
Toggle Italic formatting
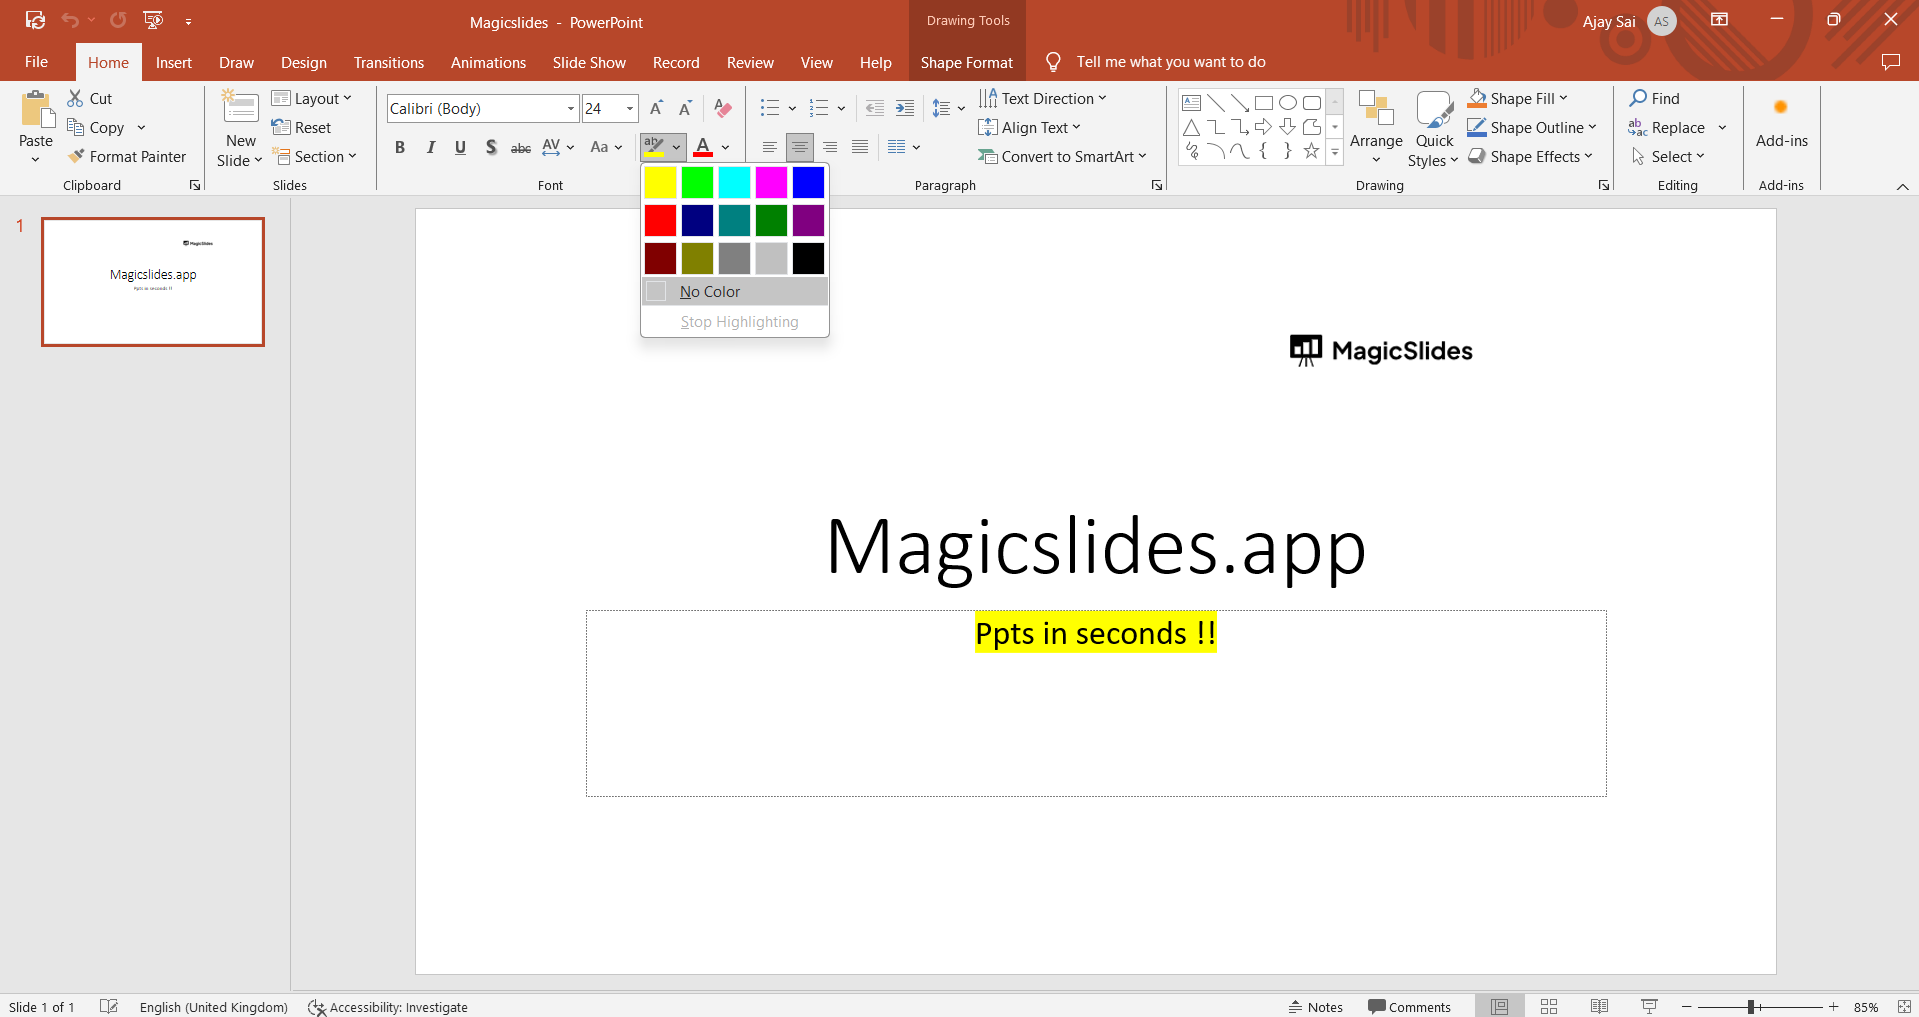click(x=430, y=147)
